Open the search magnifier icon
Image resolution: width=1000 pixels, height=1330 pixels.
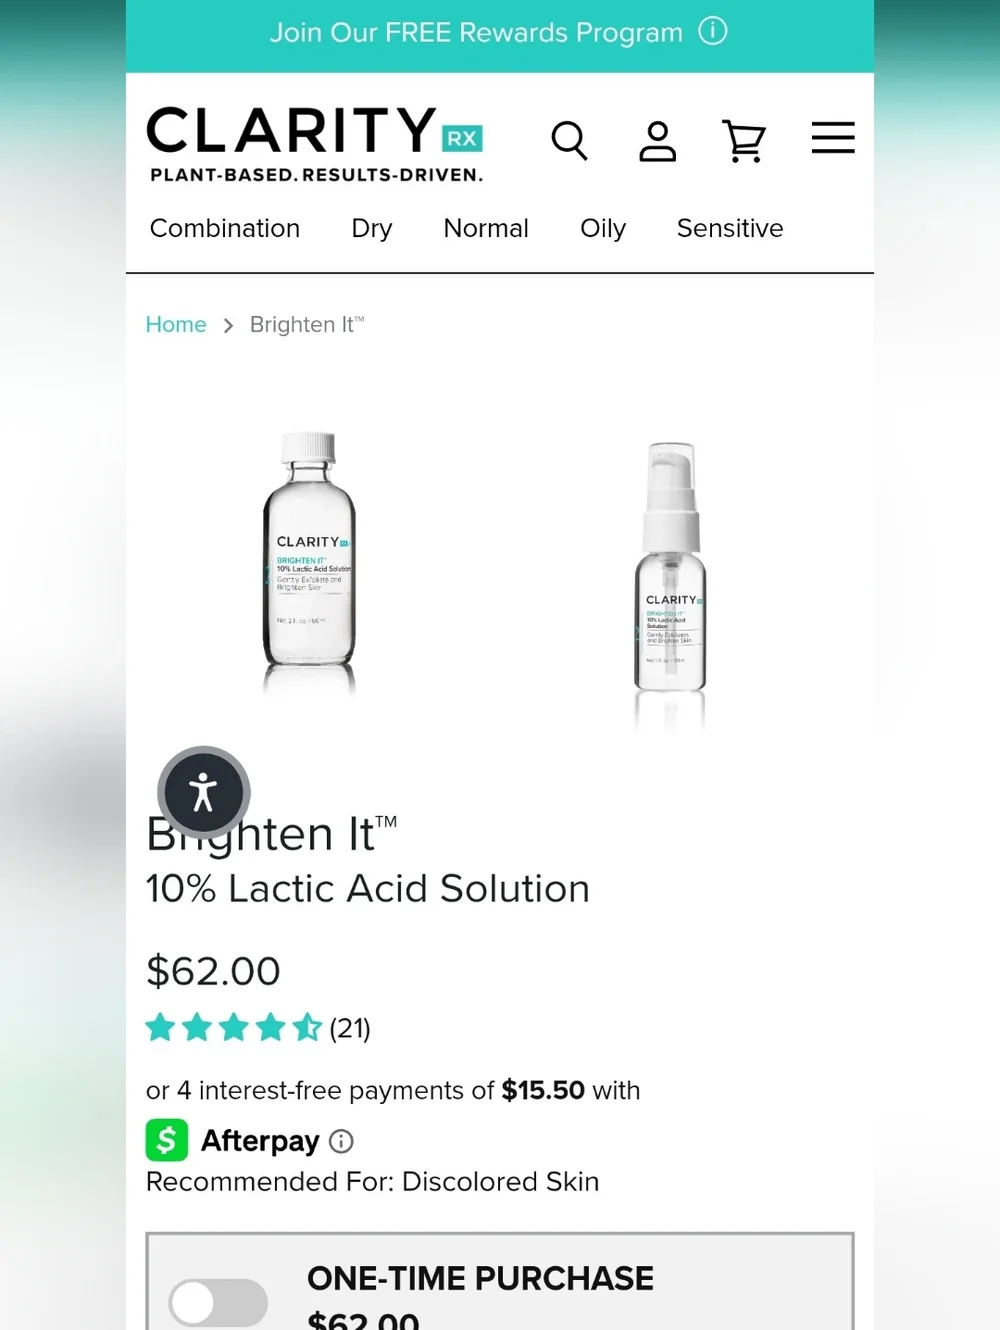569,140
